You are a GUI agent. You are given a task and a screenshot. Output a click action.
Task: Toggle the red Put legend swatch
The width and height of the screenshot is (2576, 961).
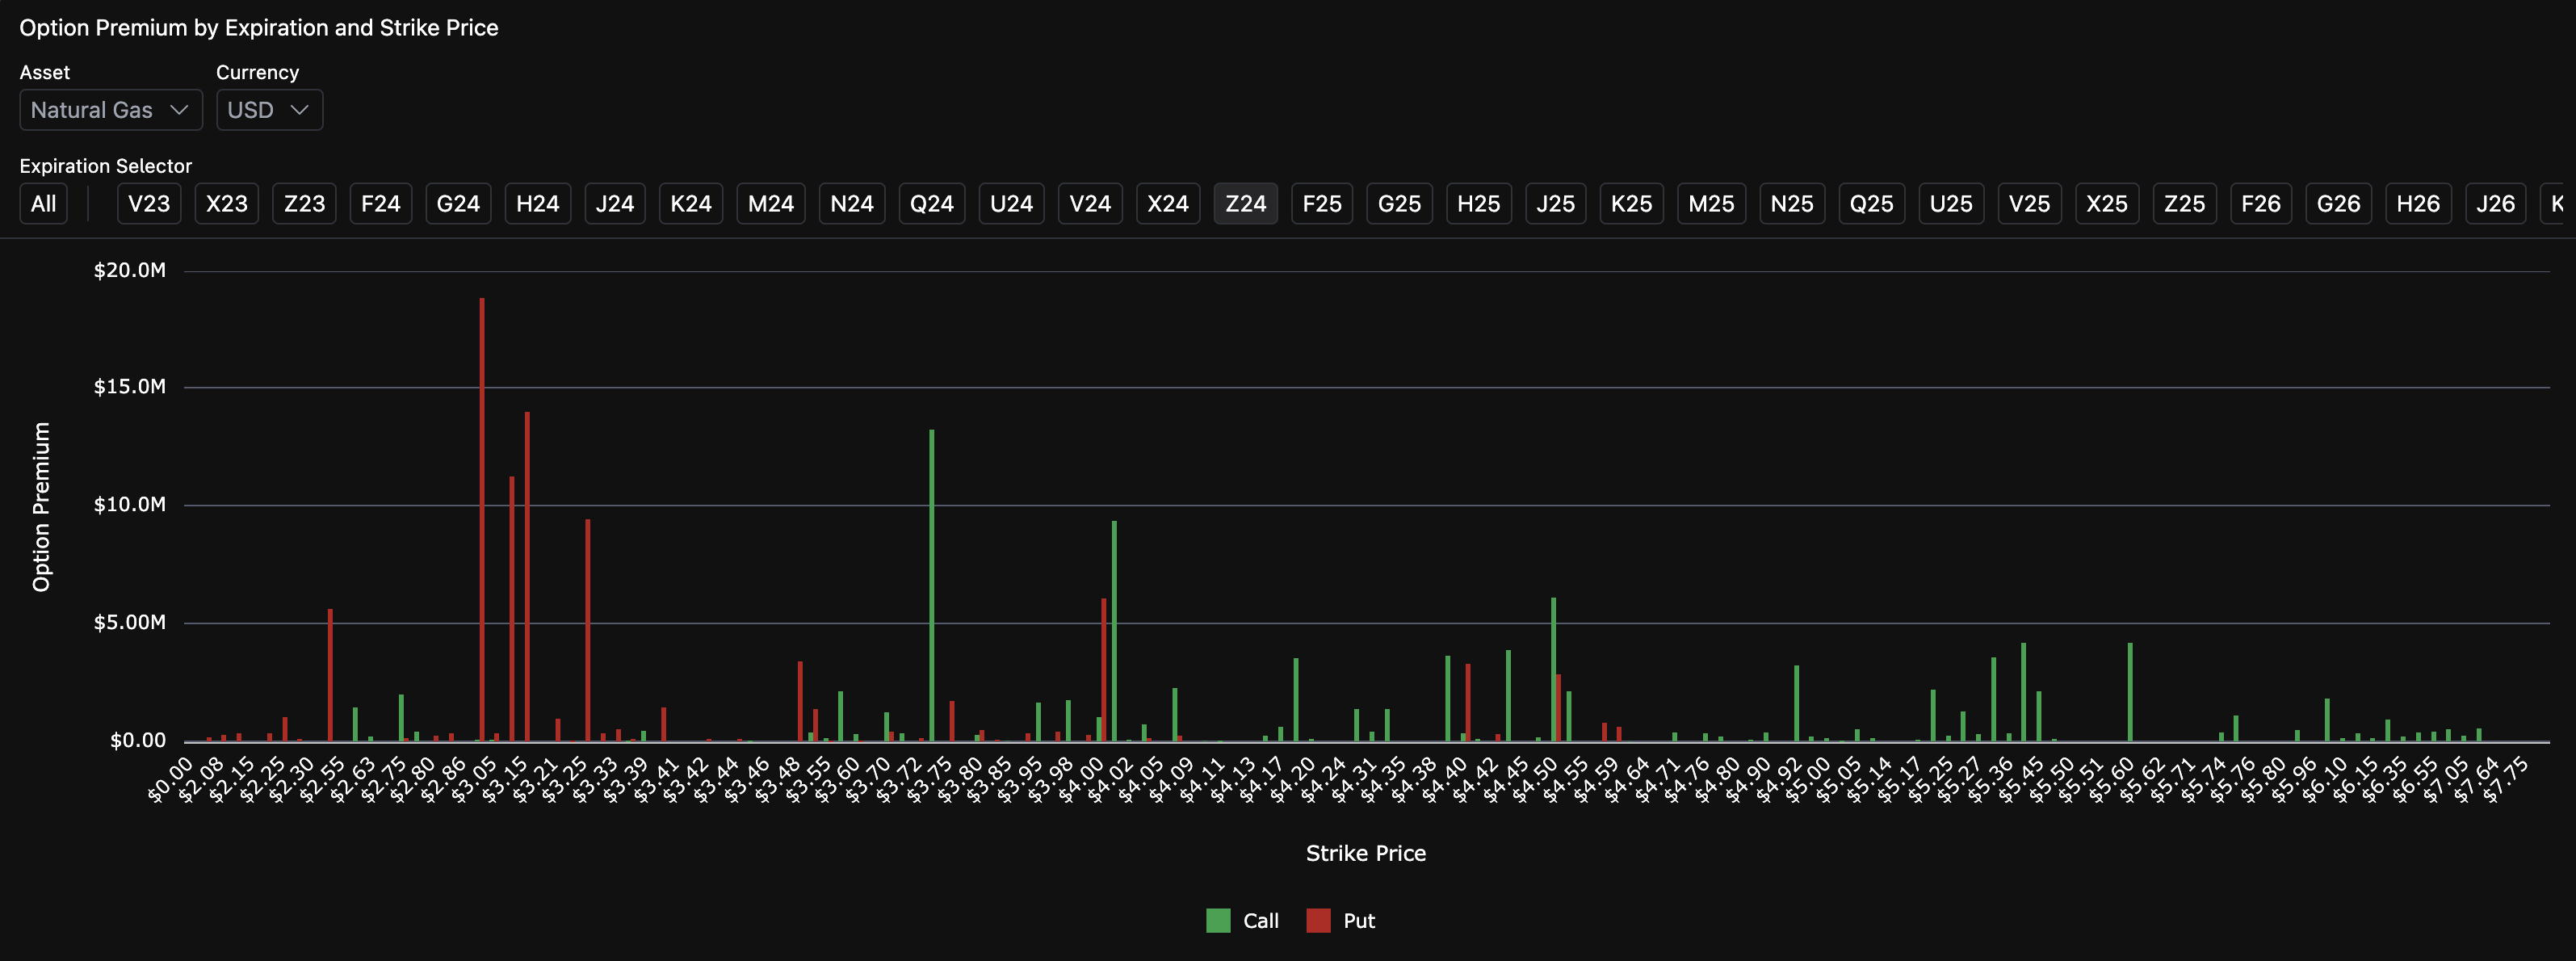(x=1319, y=921)
